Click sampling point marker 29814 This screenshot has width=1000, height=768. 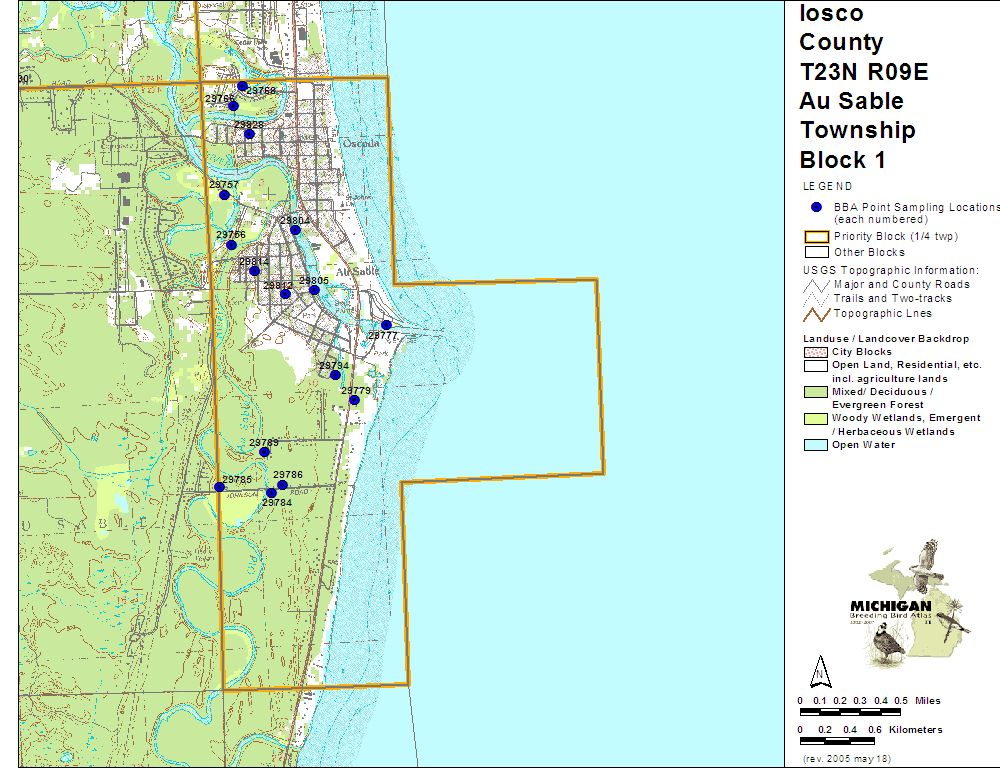254,271
